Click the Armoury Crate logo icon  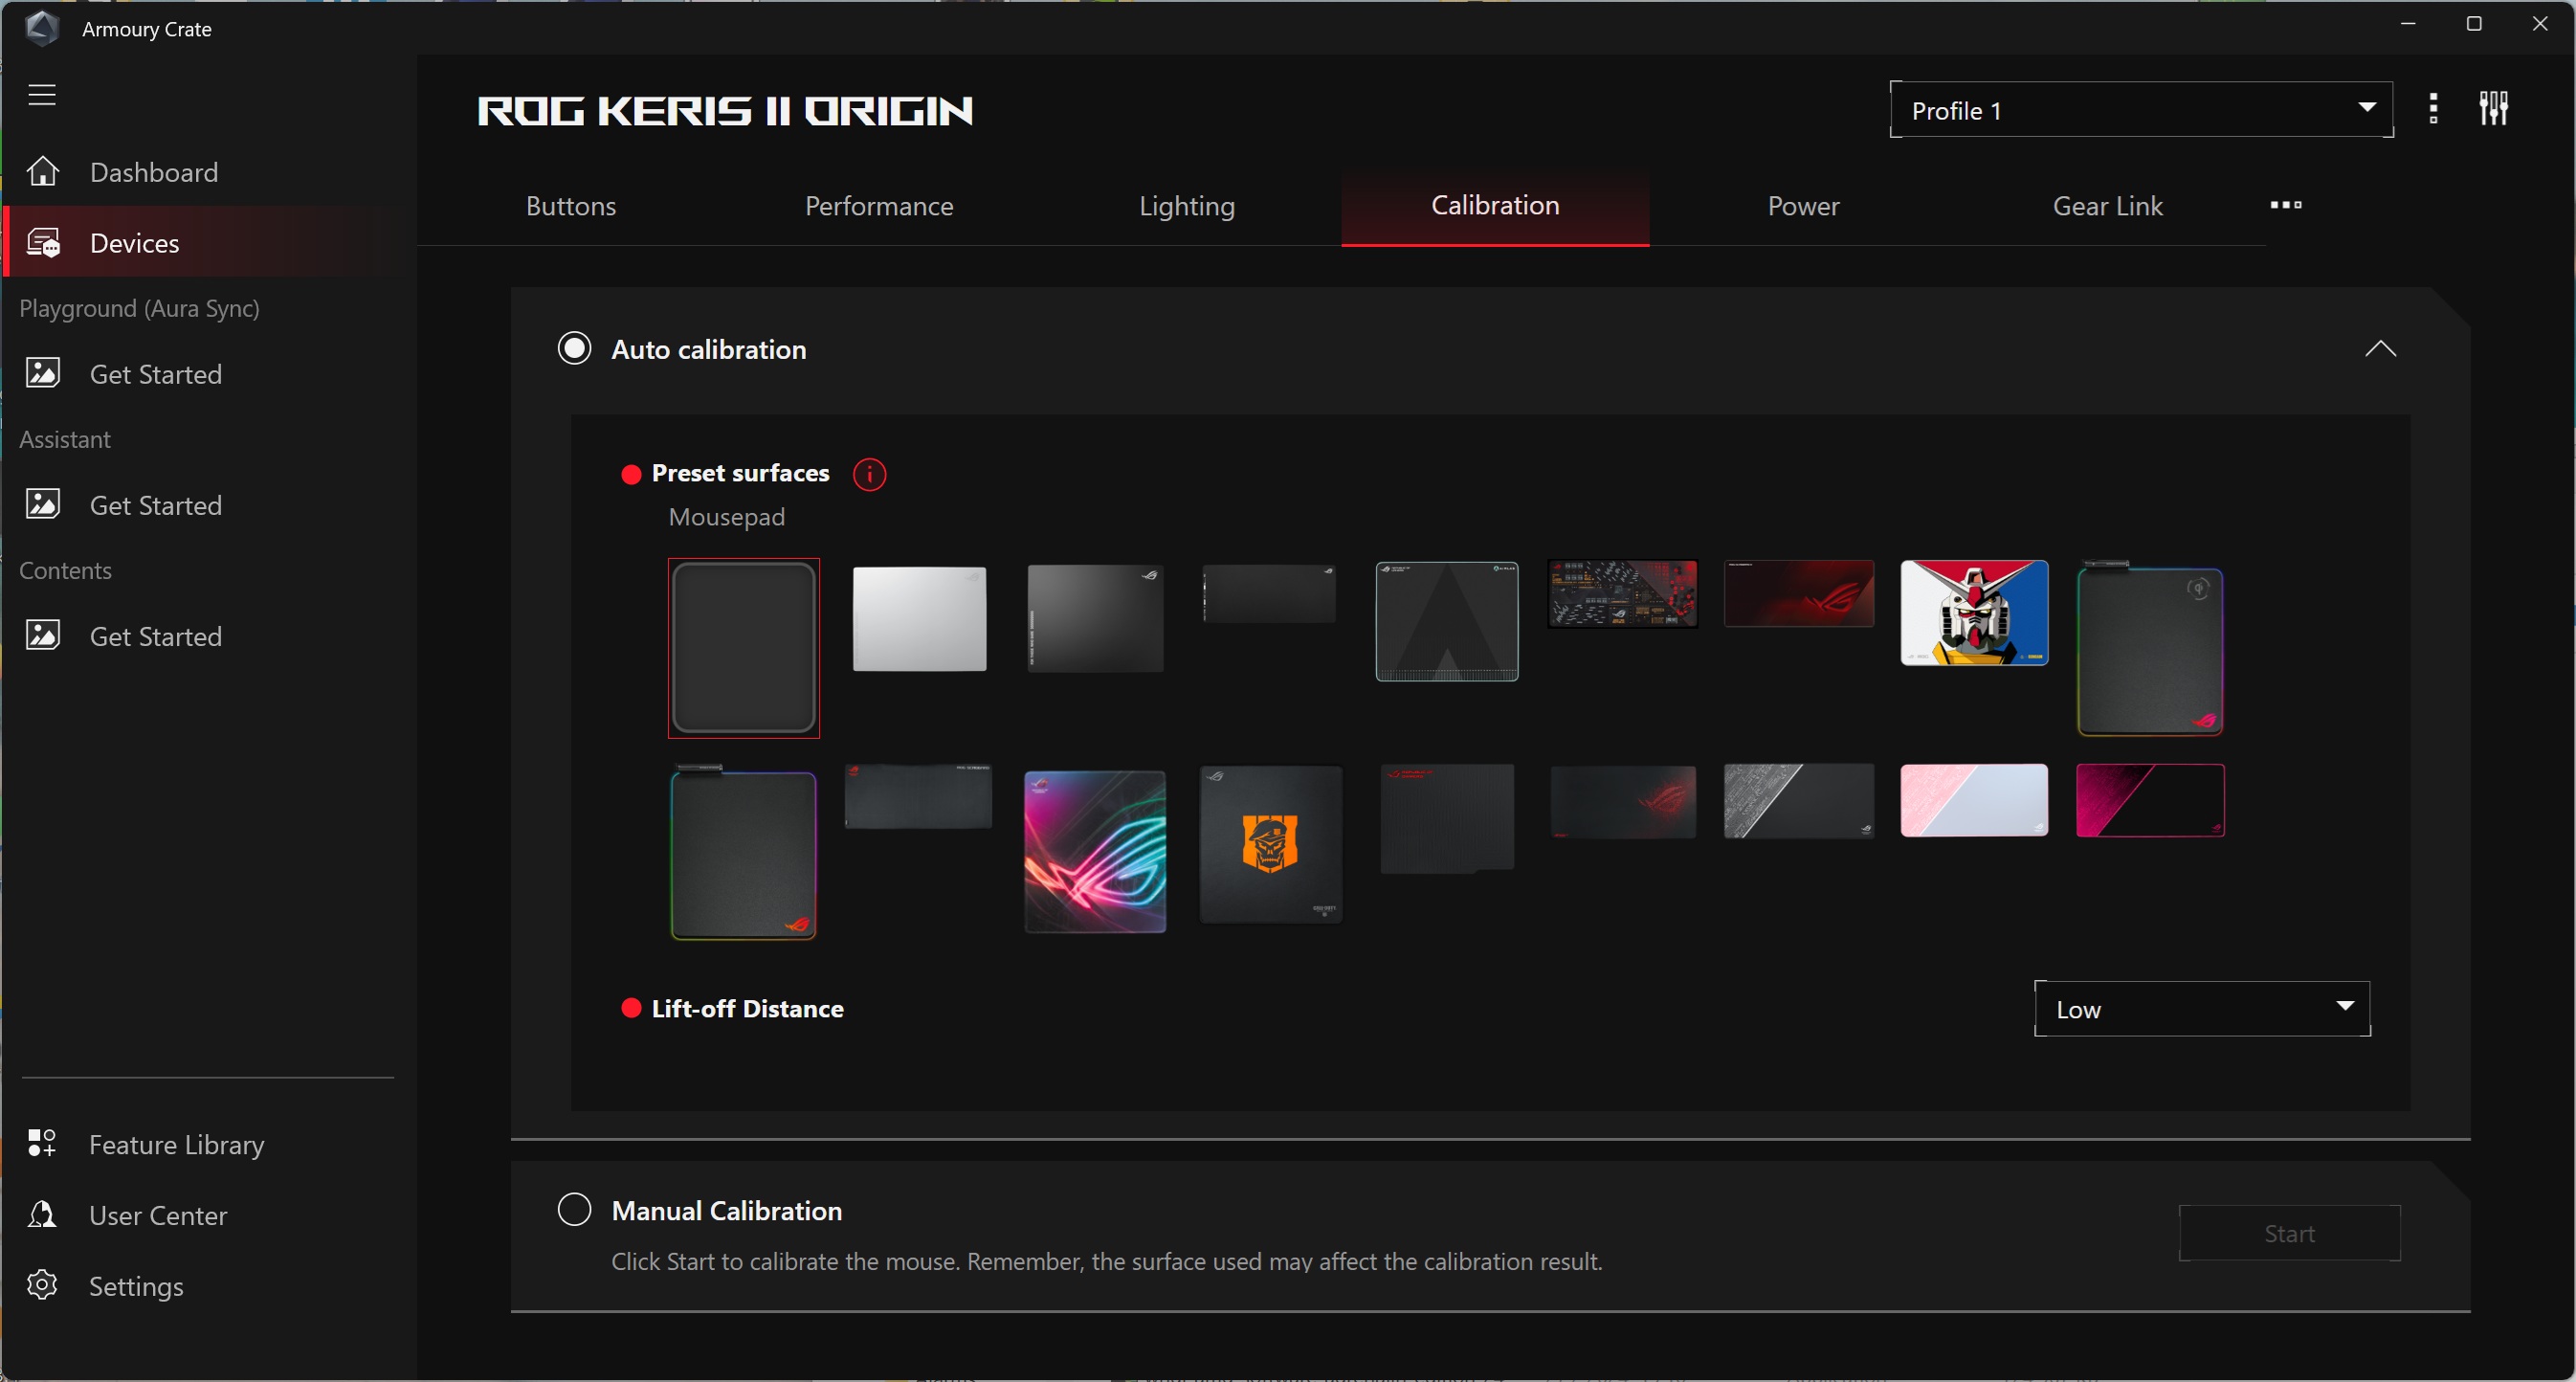[x=42, y=28]
